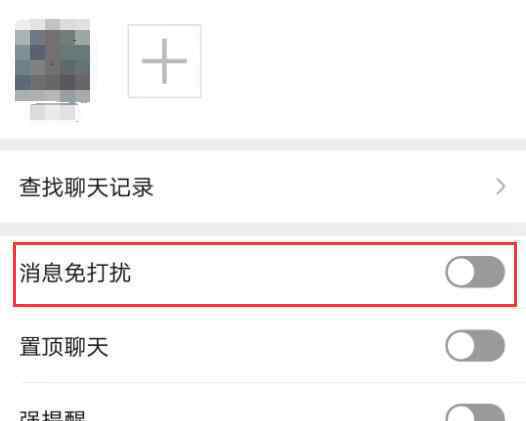Click the blurred name under the avatar

coord(54,112)
